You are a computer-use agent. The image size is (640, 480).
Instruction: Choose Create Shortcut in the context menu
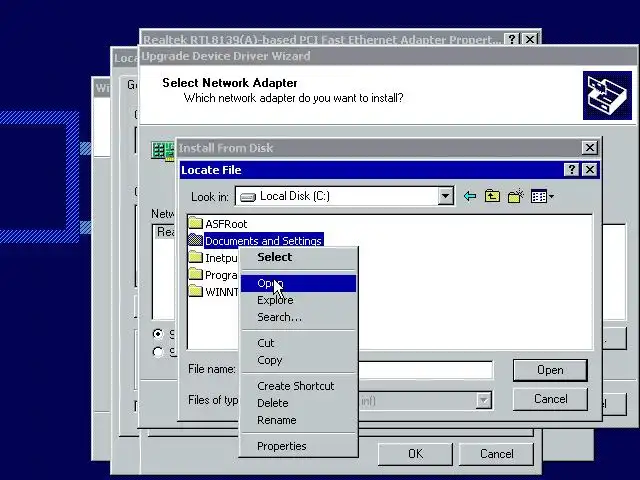click(298, 386)
